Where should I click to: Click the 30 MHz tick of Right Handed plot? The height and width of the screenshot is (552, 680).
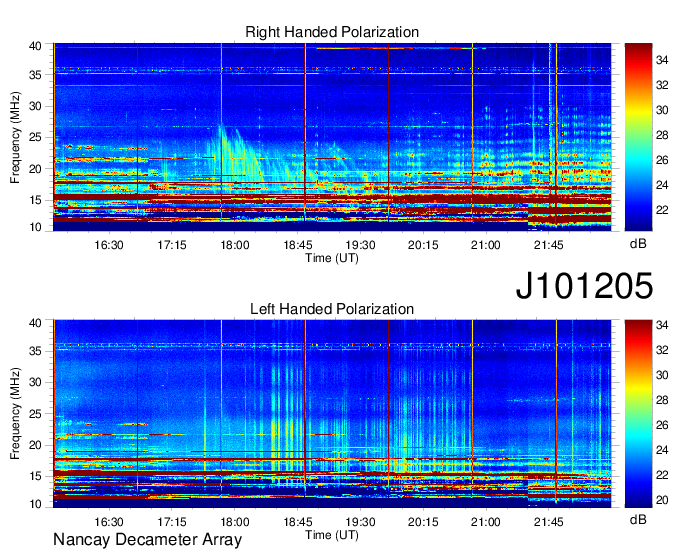coord(35,106)
